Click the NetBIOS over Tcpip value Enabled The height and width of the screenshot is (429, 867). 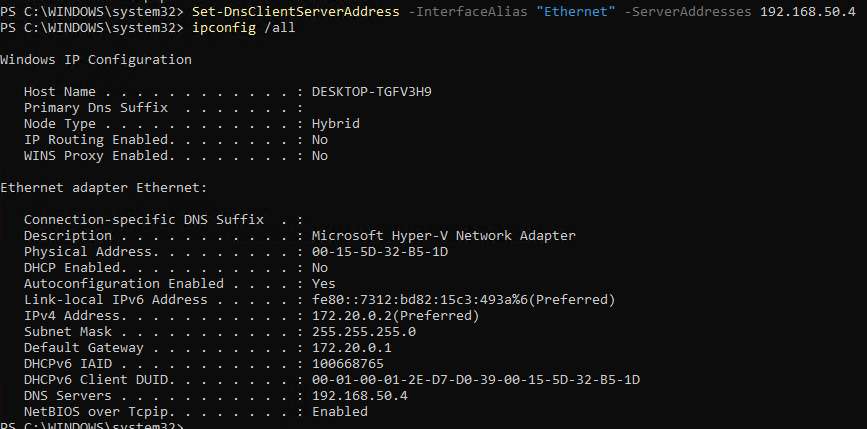339,412
